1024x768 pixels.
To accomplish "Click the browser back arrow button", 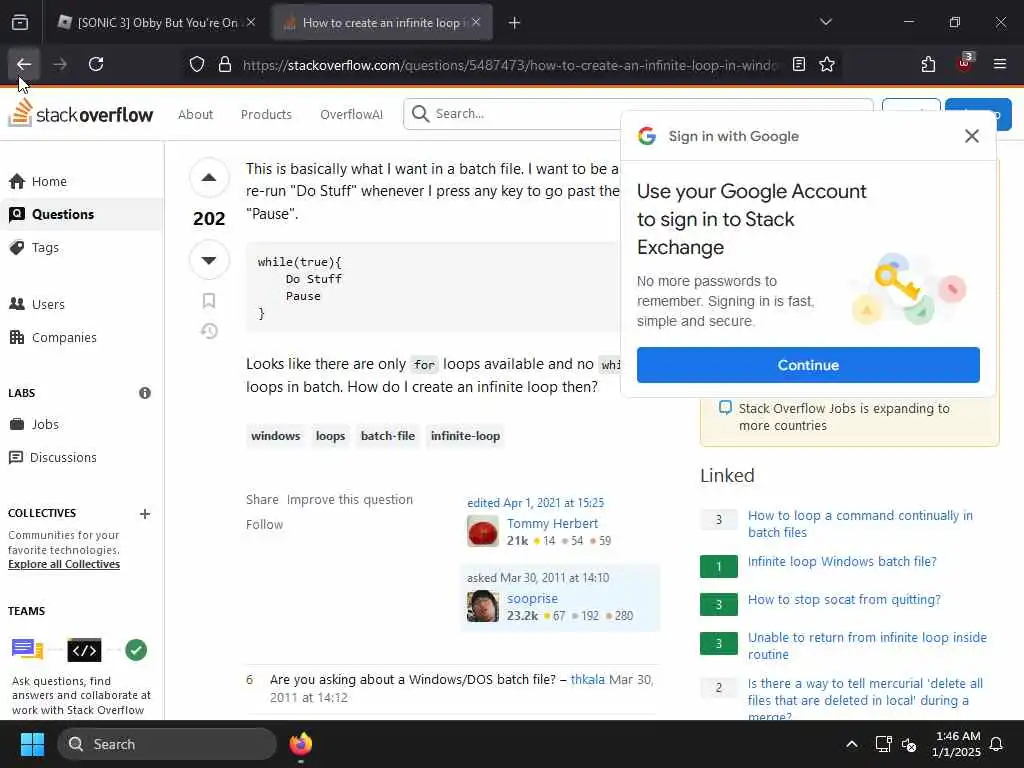I will tap(24, 64).
